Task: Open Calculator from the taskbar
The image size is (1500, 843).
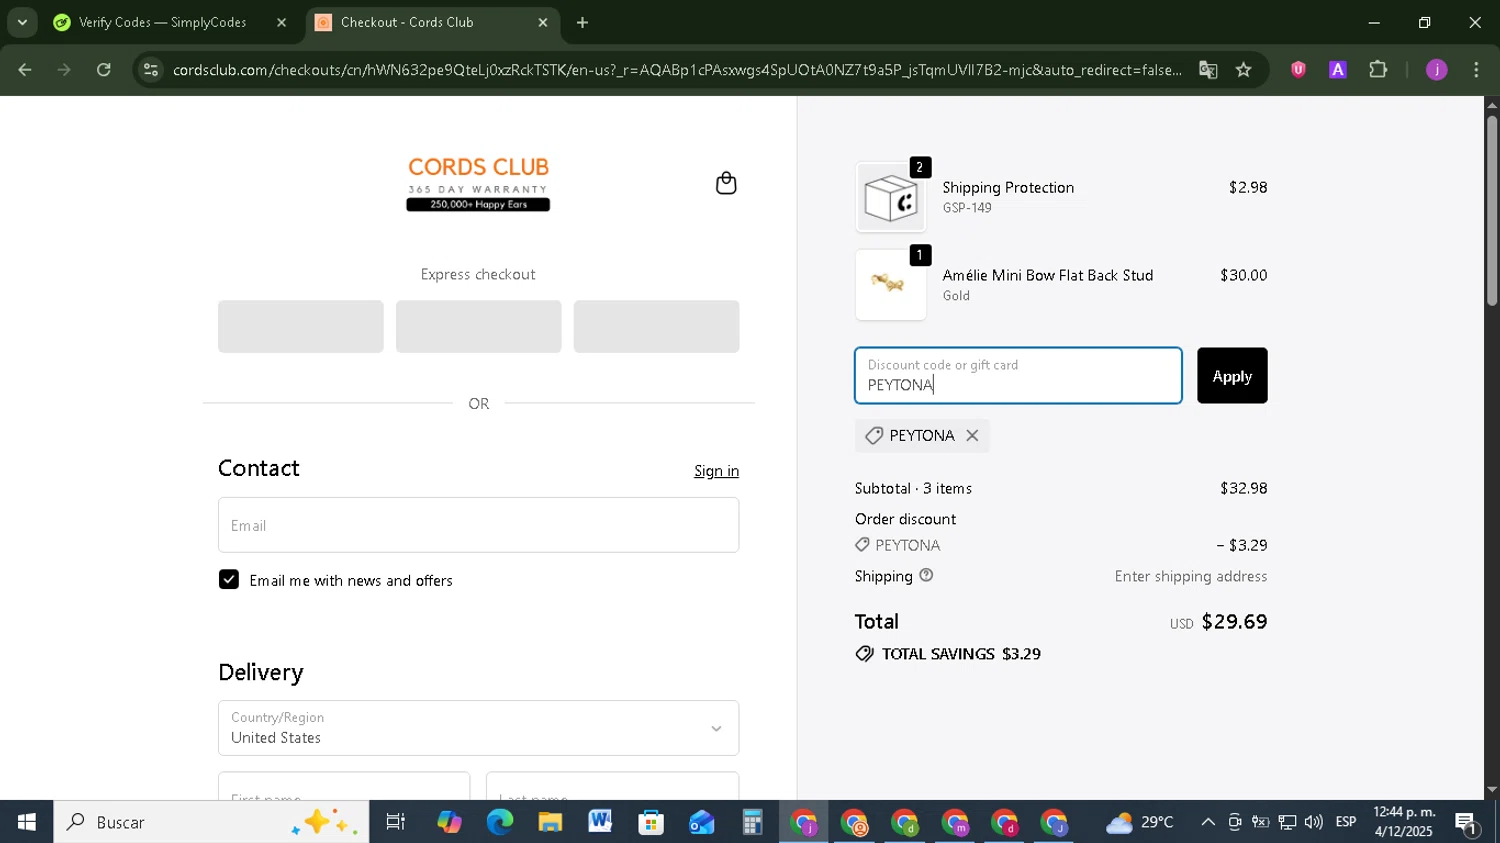Action: [752, 822]
